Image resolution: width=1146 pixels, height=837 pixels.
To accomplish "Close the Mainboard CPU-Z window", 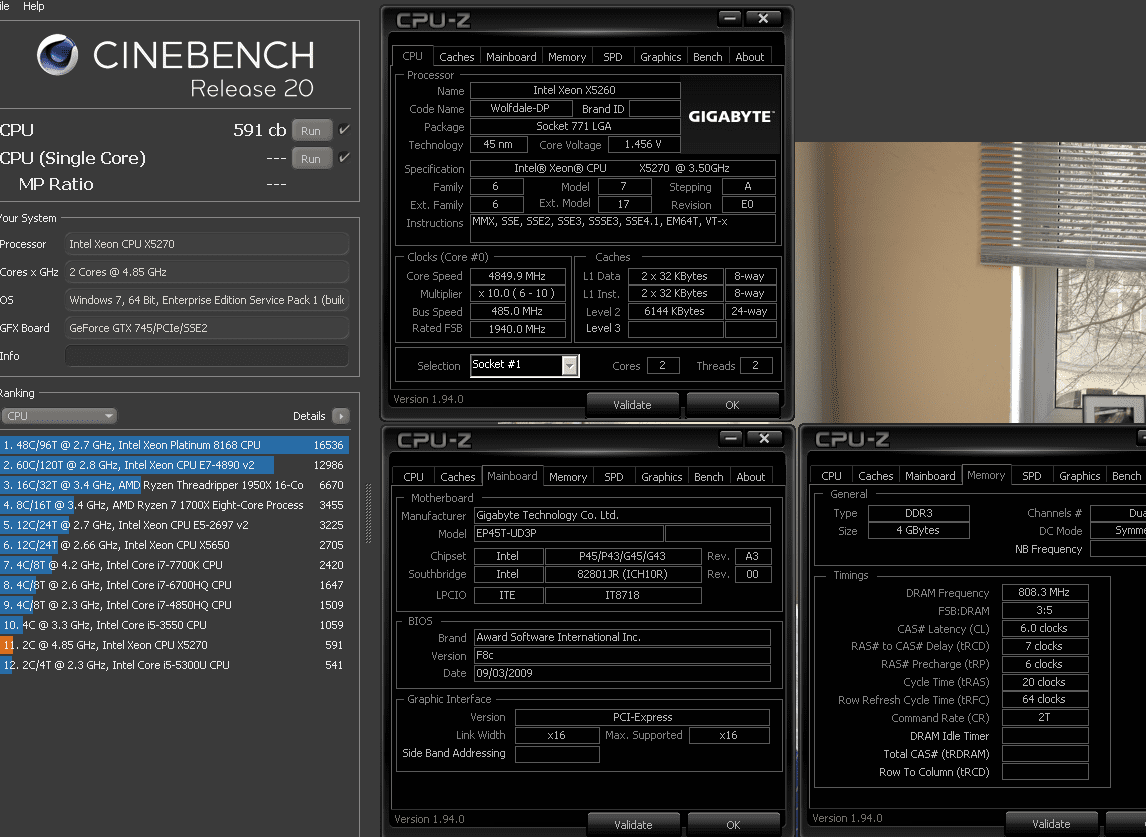I will (x=764, y=438).
